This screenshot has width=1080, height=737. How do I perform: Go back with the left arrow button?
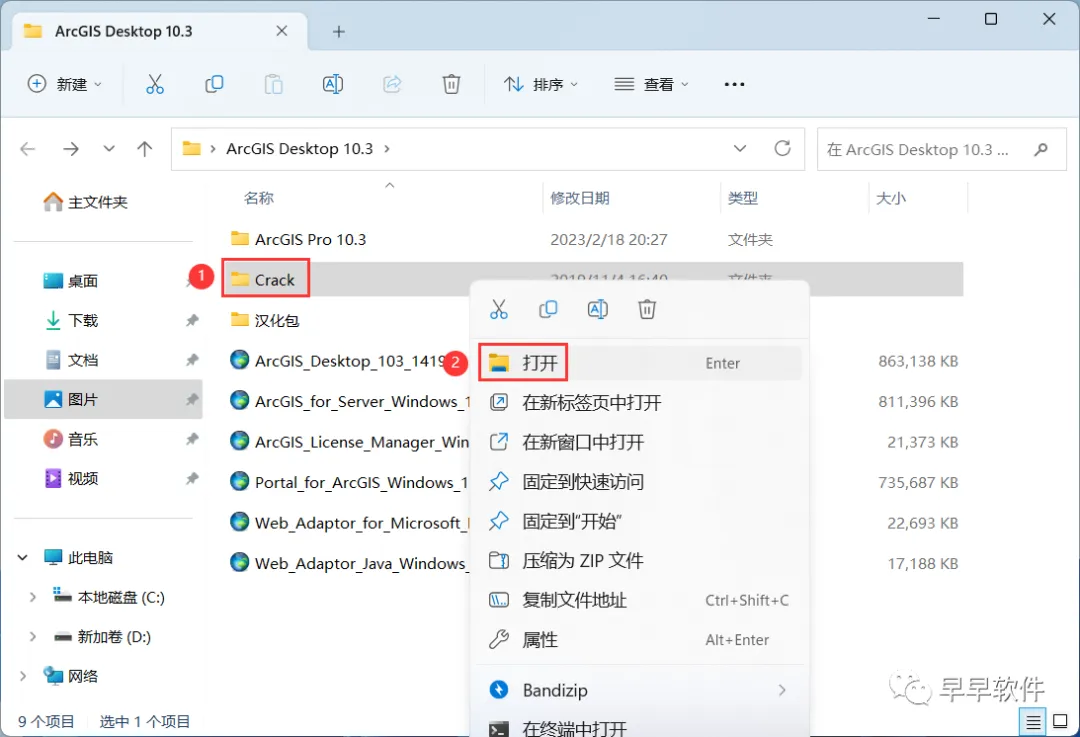point(28,149)
